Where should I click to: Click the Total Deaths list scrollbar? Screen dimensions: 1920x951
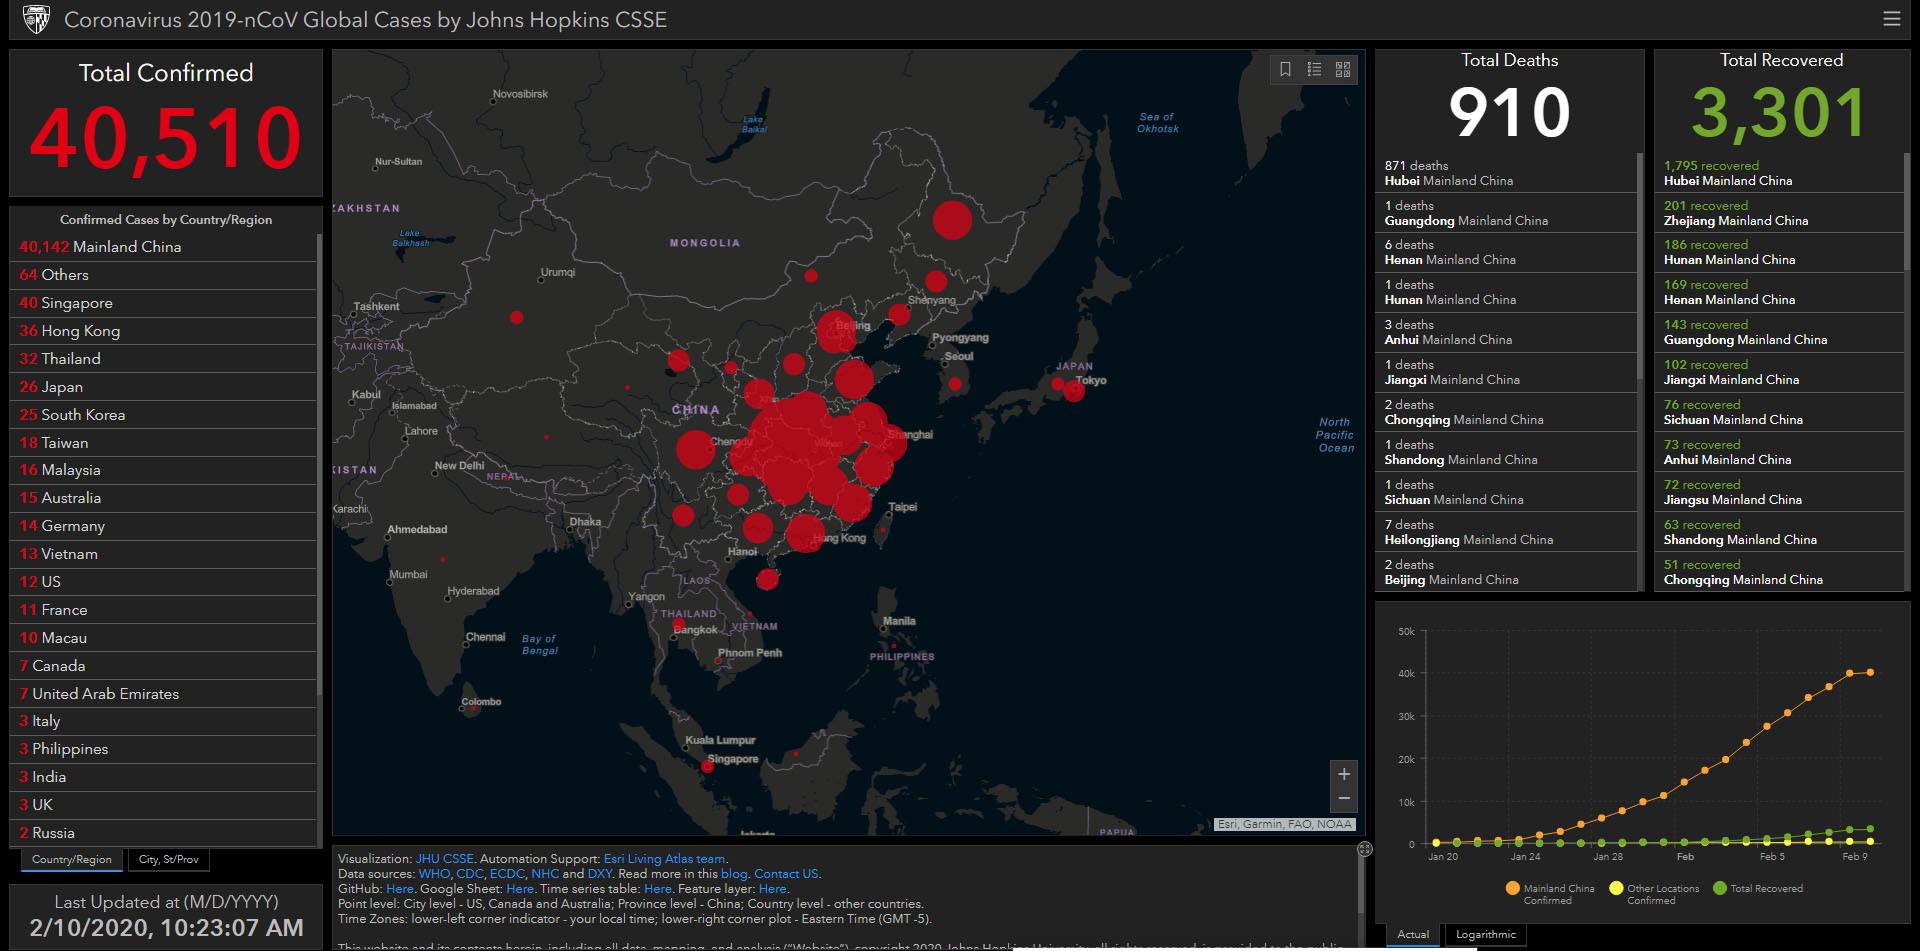pos(1640,265)
